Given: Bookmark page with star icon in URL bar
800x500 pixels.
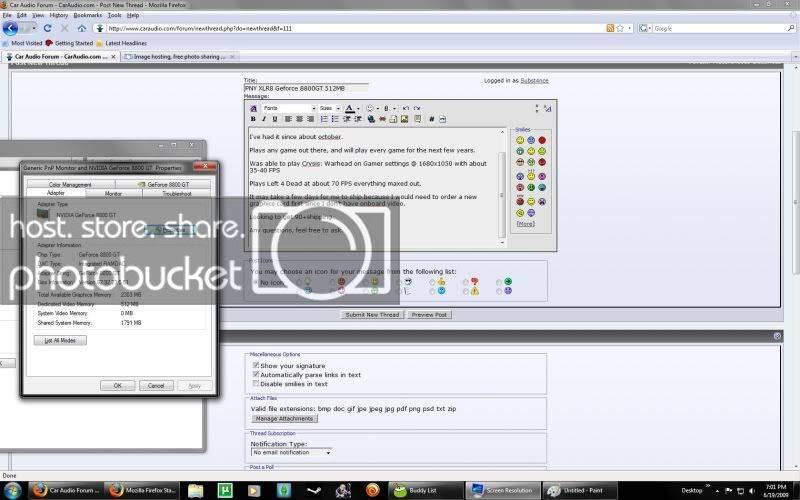Looking at the screenshot, I should pos(620,29).
